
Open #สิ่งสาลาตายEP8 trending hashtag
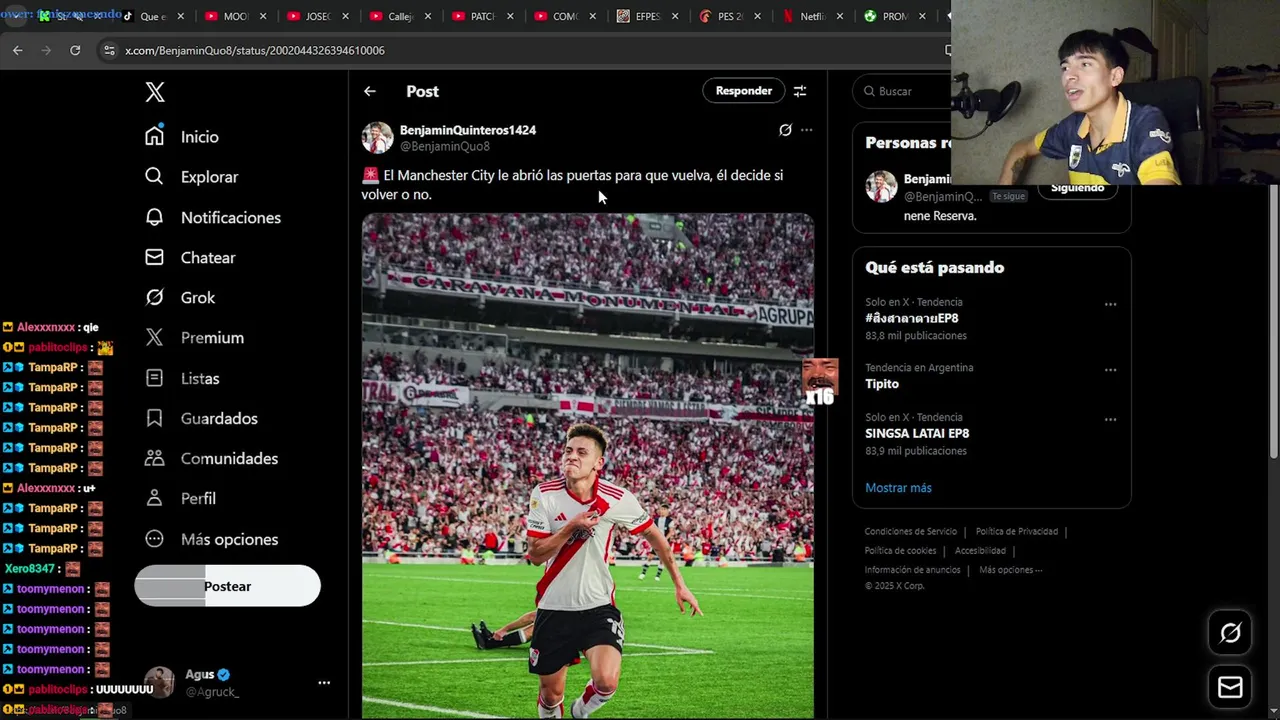coord(912,319)
